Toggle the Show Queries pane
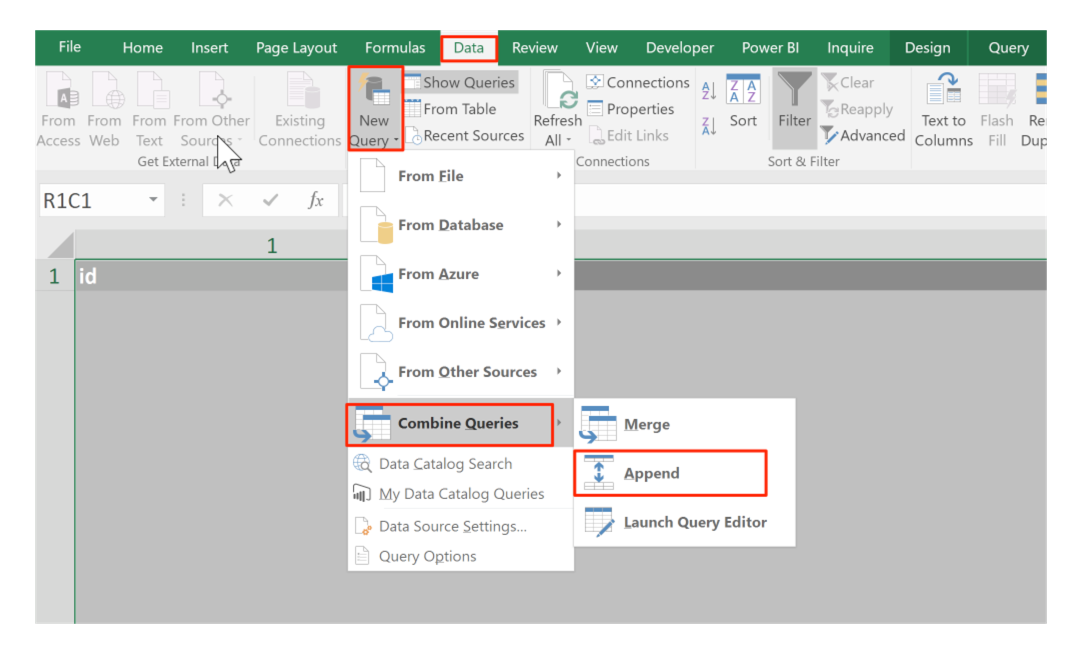The height and width of the screenshot is (654, 1074). (x=460, y=82)
